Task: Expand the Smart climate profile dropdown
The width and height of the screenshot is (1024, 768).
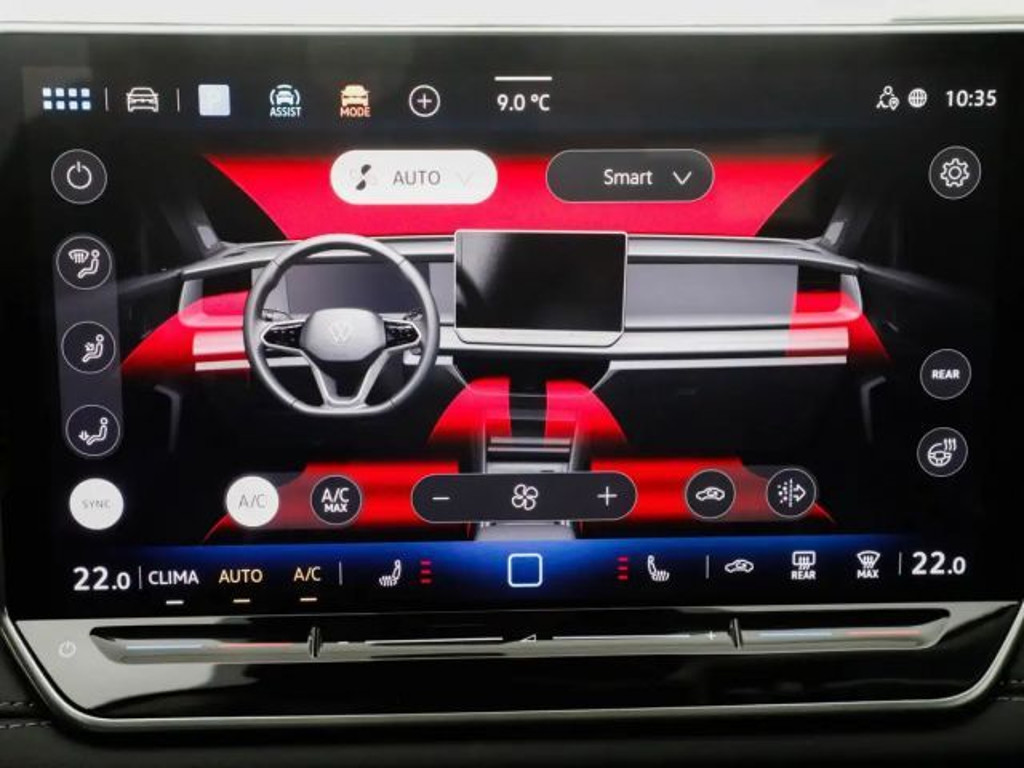Action: click(631, 177)
